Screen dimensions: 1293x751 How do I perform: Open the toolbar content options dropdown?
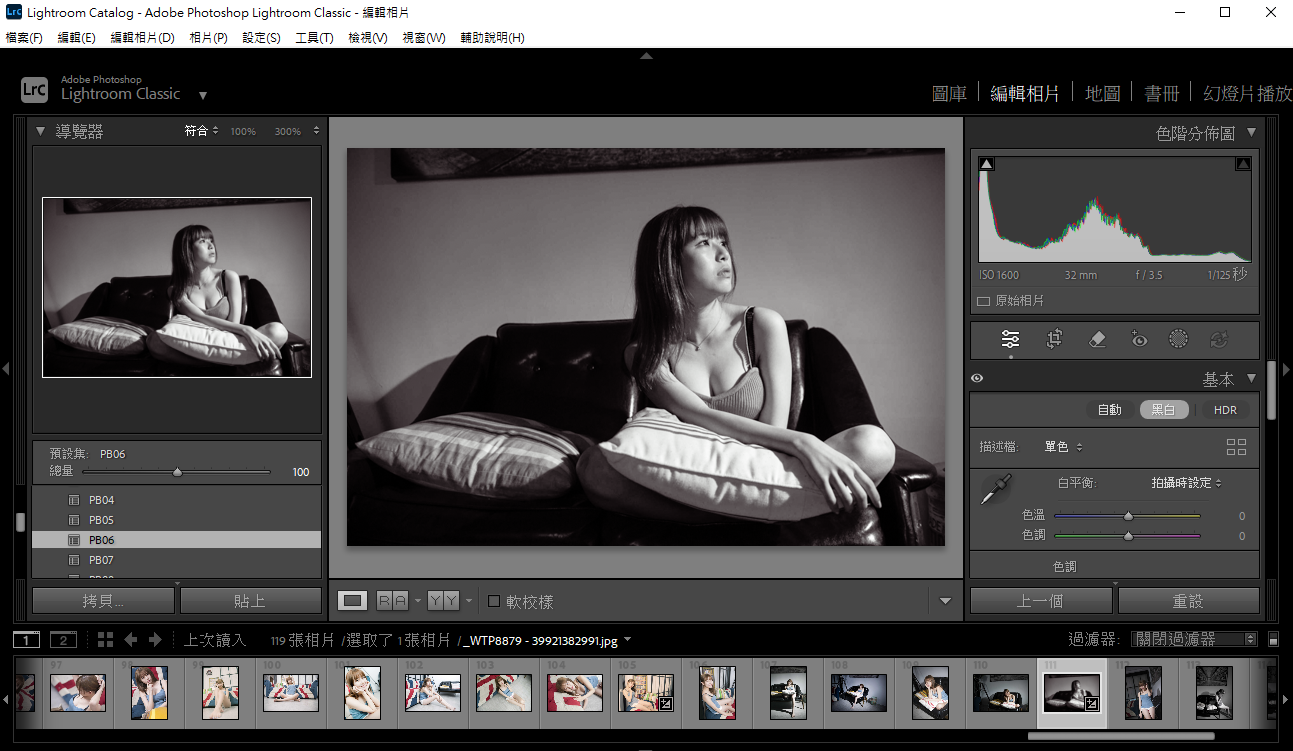945,601
